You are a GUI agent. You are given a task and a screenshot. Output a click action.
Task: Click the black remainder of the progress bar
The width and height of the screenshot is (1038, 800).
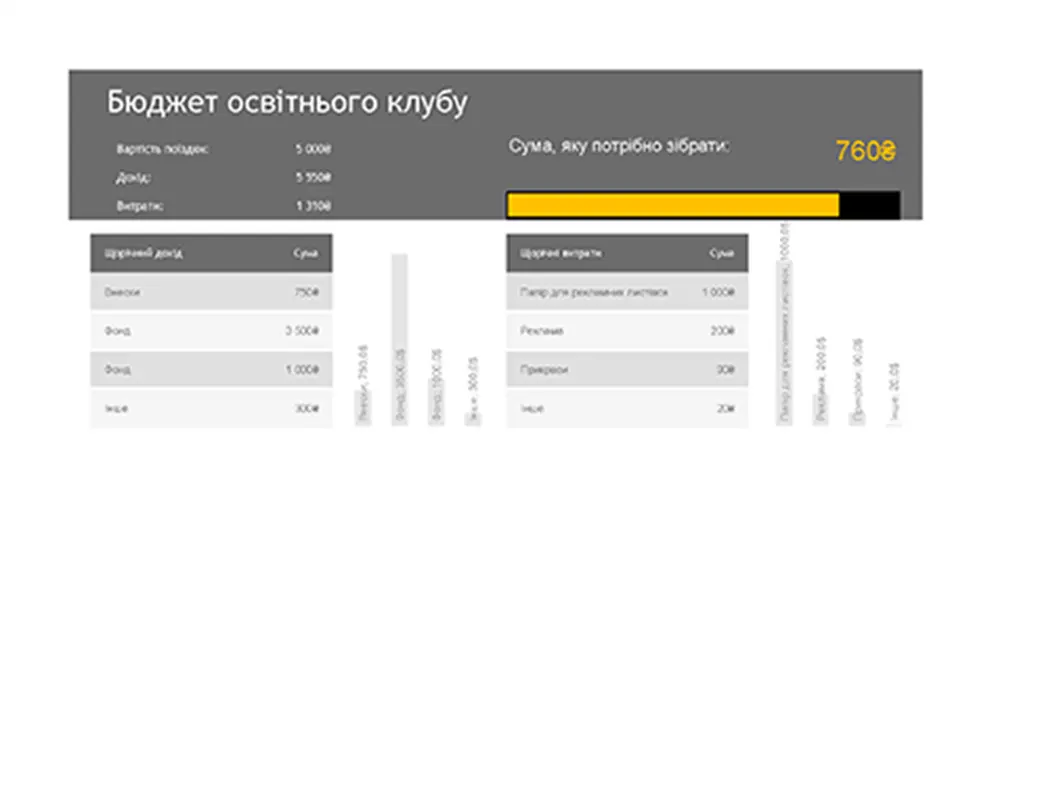pyautogui.click(x=869, y=205)
